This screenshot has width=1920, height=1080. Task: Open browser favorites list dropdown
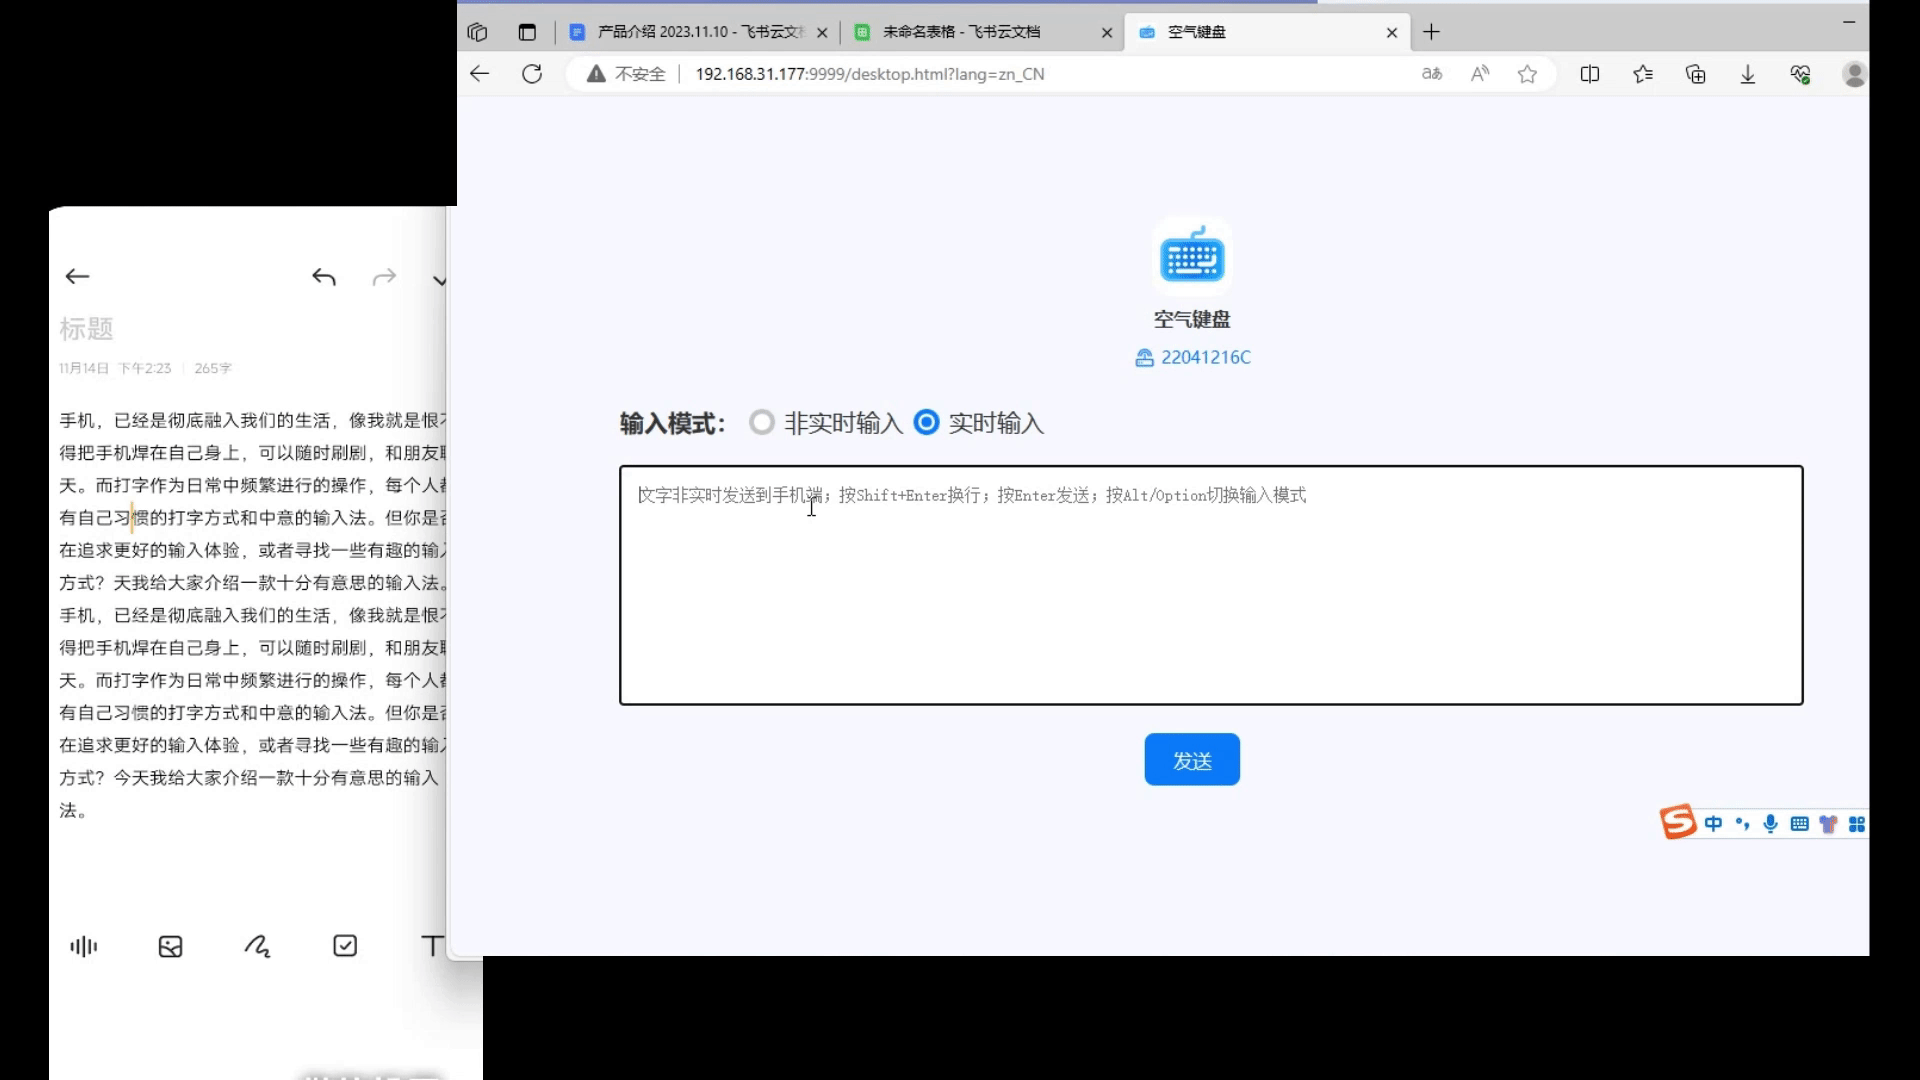pyautogui.click(x=1642, y=74)
